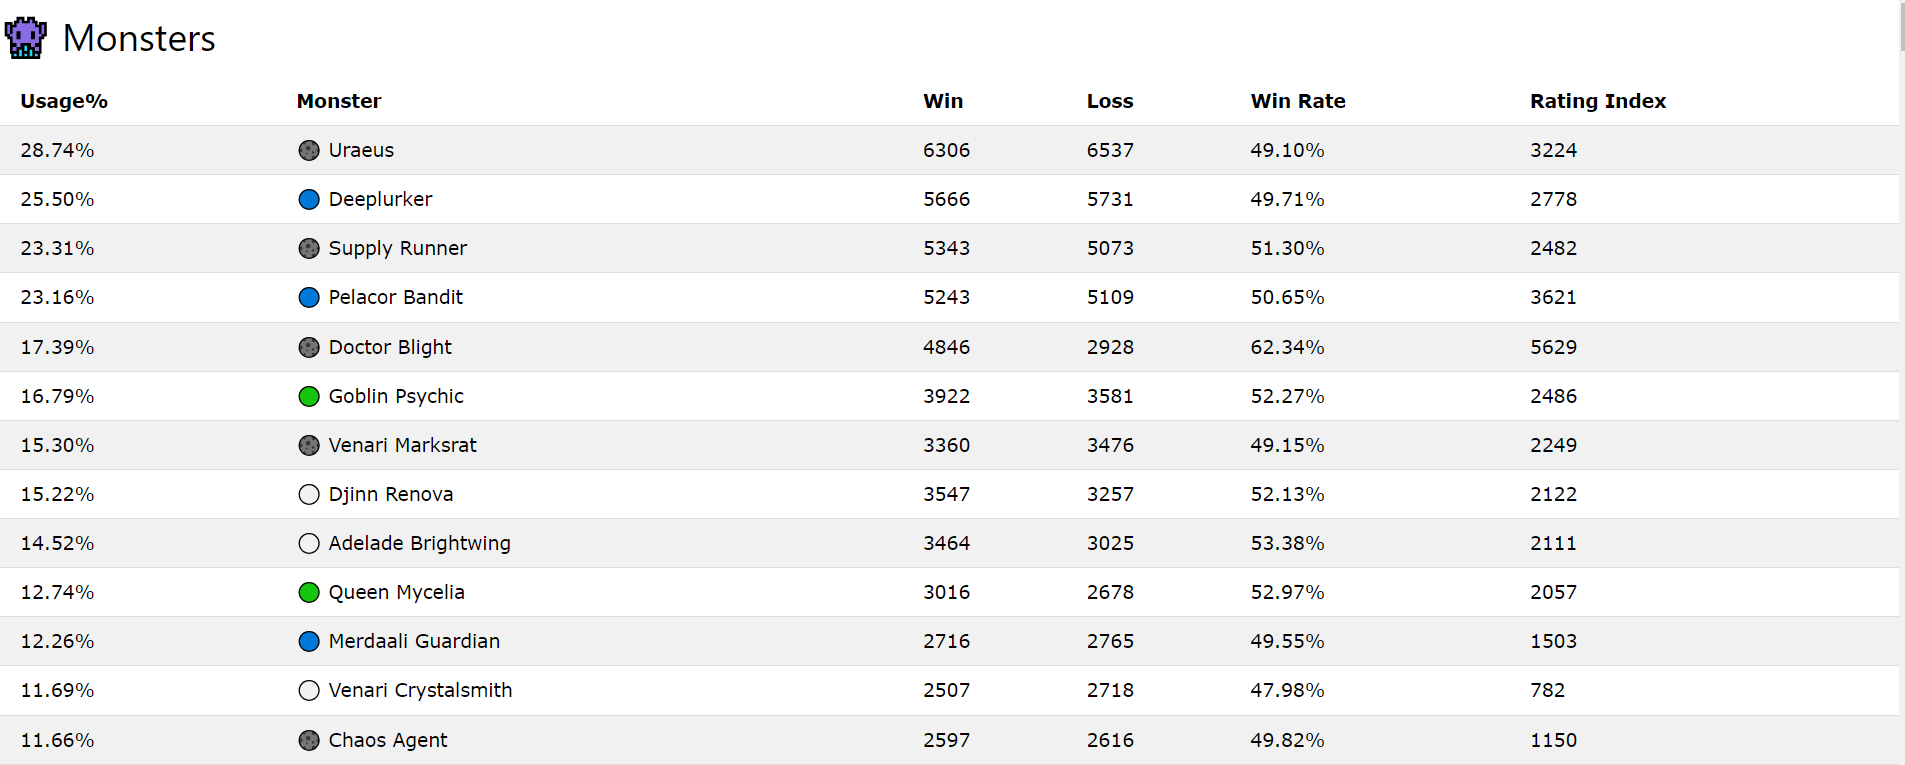Image resolution: width=1905 pixels, height=765 pixels.
Task: Open the Supply Runner monster entry
Action: pyautogui.click(x=398, y=248)
